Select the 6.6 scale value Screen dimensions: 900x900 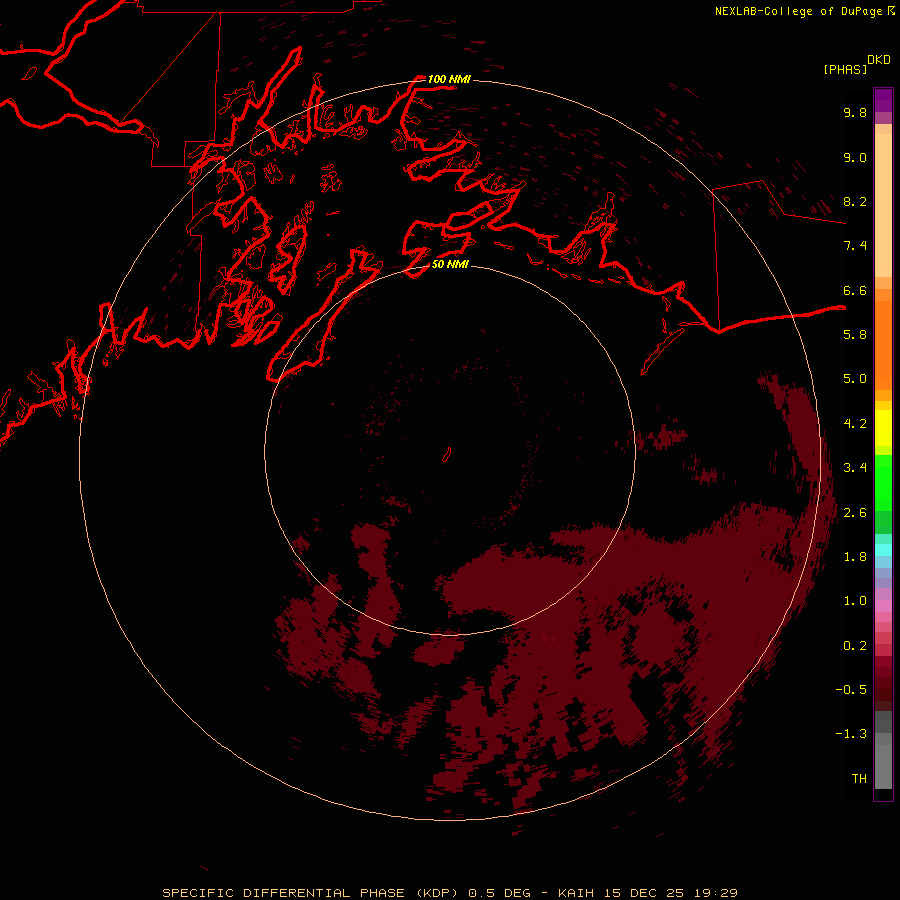pyautogui.click(x=855, y=290)
